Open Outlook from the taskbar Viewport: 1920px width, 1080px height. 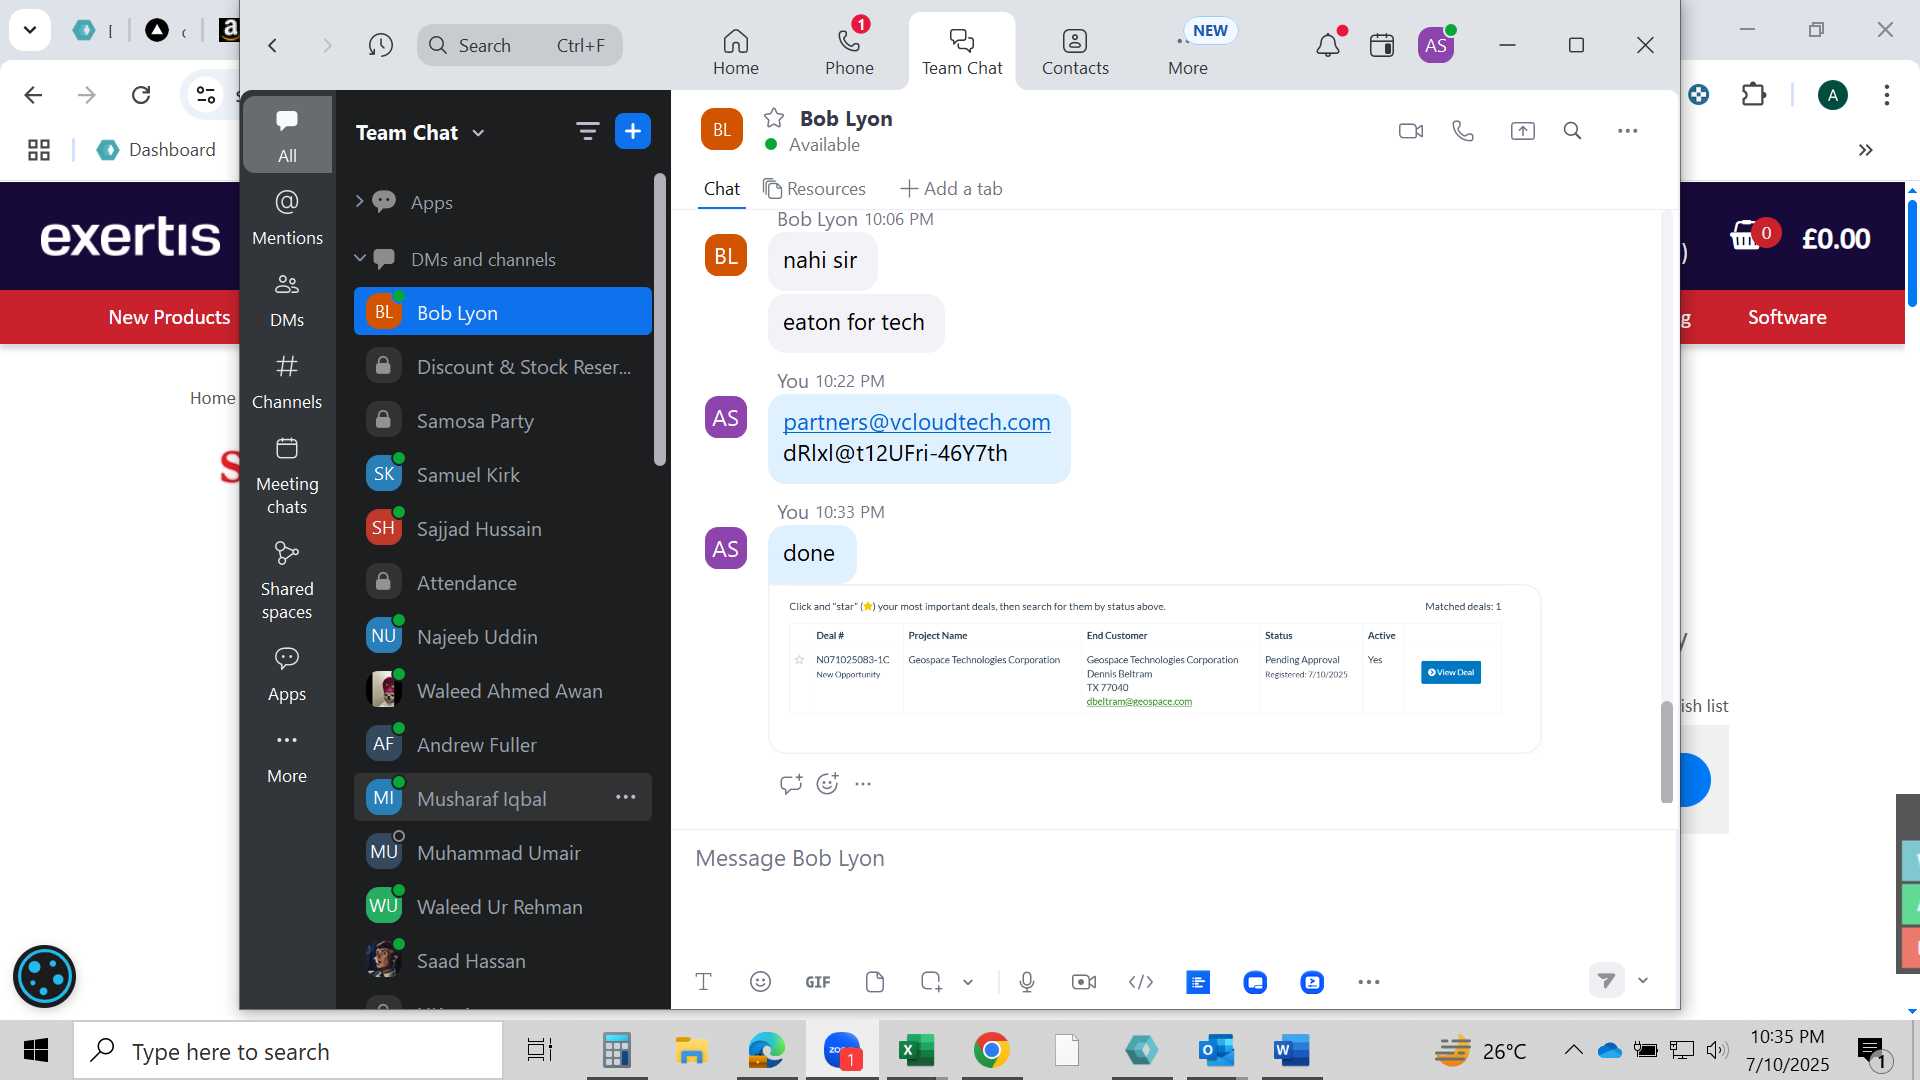click(x=1216, y=1051)
